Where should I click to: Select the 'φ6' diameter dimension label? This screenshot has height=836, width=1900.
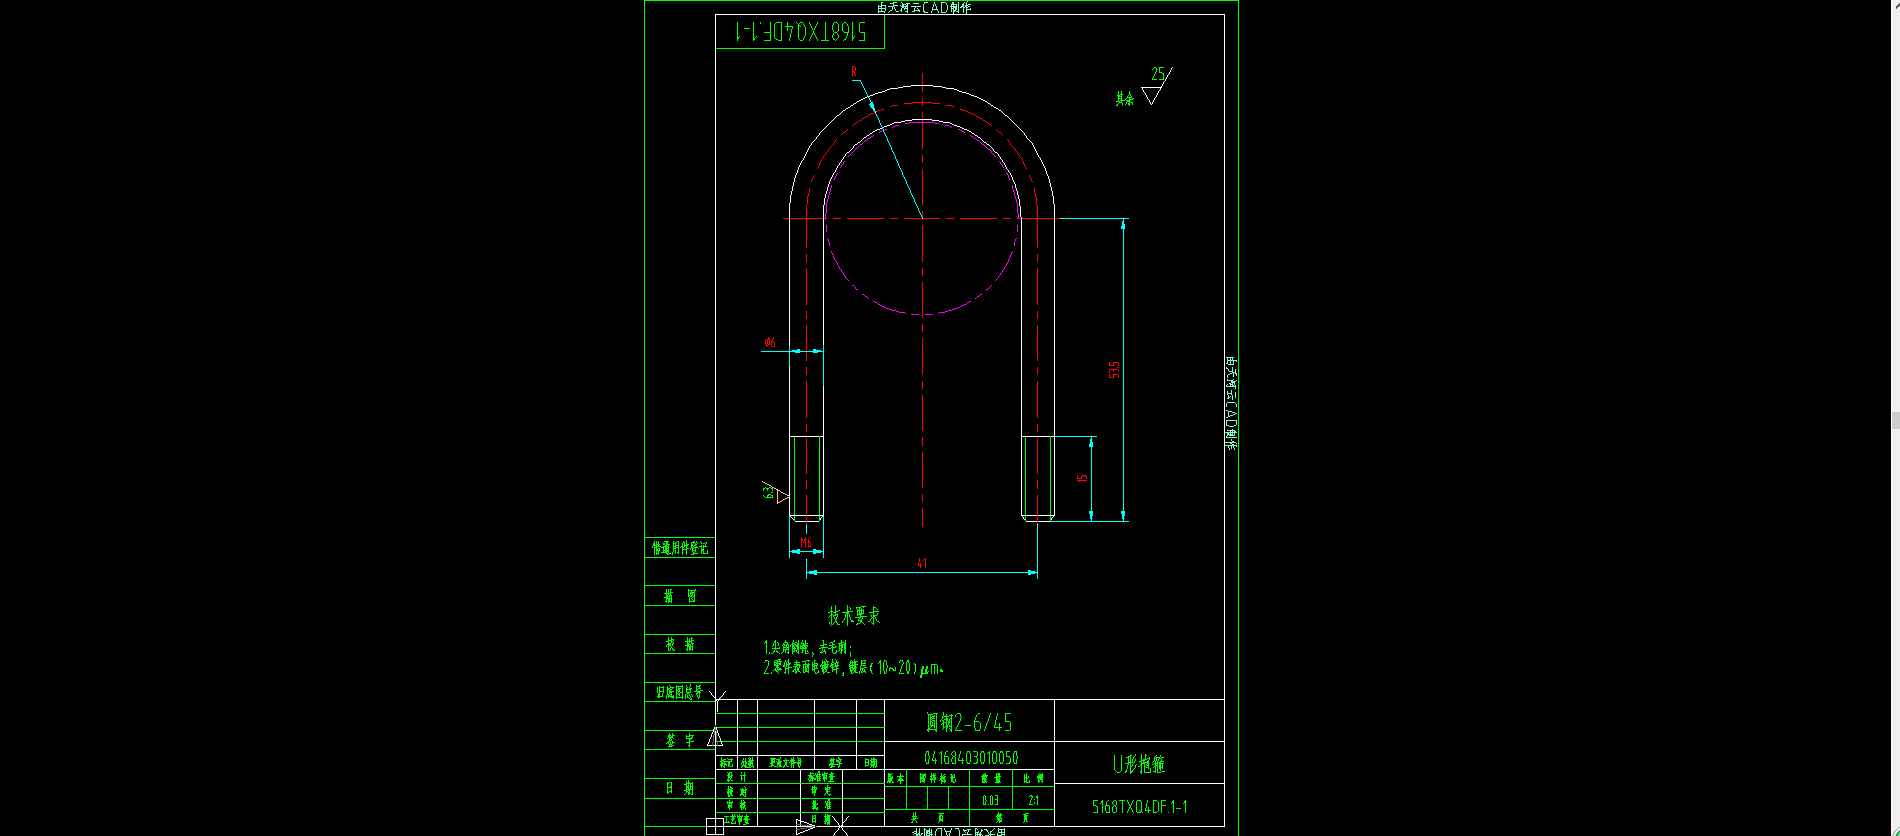(770, 343)
